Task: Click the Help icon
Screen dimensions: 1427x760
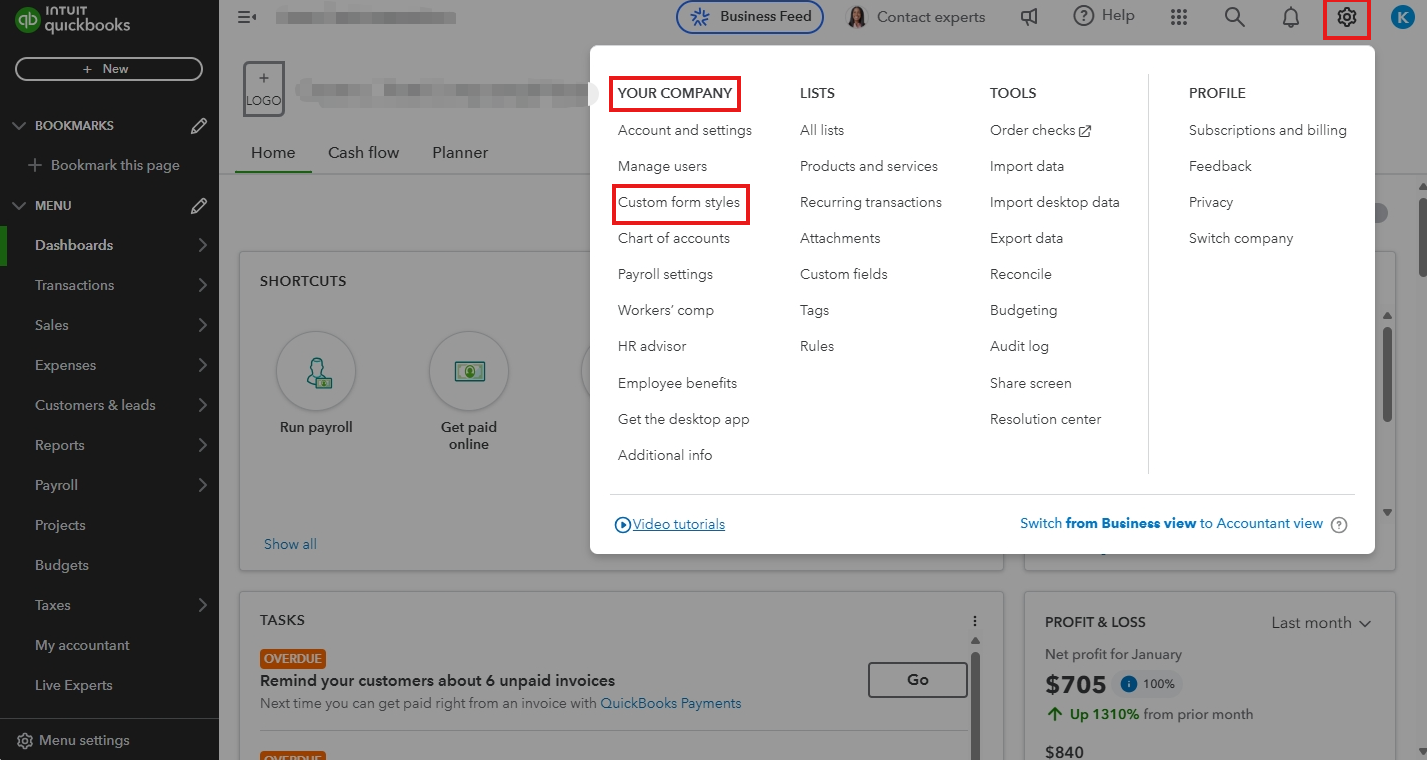Action: click(x=1103, y=15)
